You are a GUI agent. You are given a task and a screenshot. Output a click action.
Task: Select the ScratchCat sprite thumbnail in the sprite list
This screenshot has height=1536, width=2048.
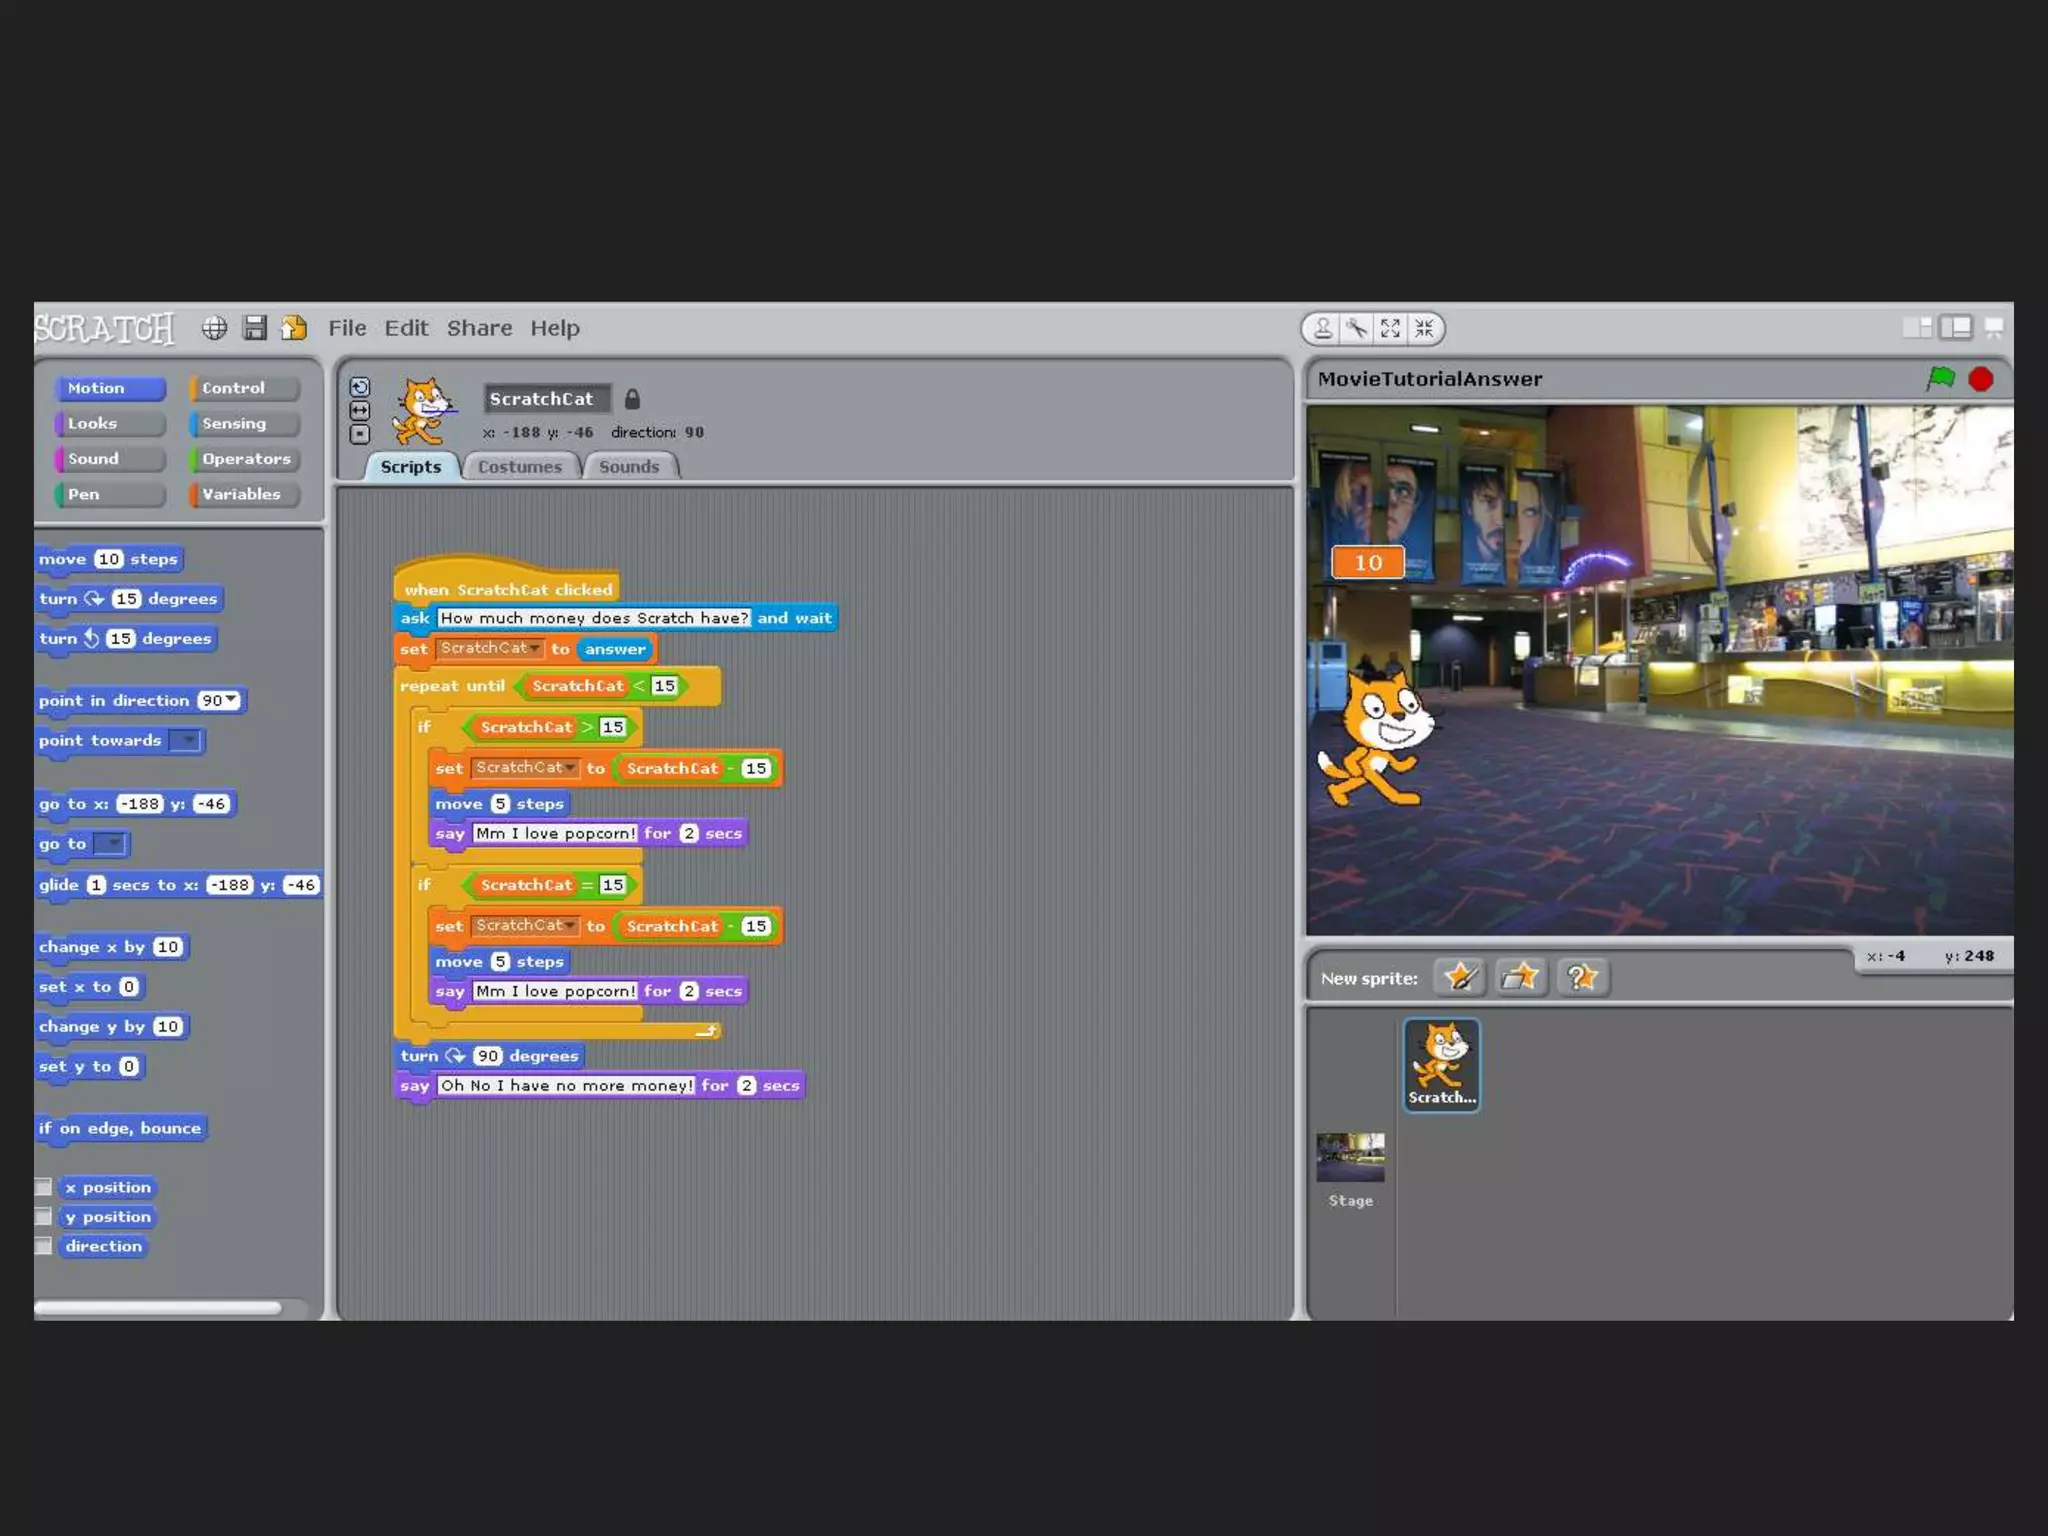pos(1441,1065)
